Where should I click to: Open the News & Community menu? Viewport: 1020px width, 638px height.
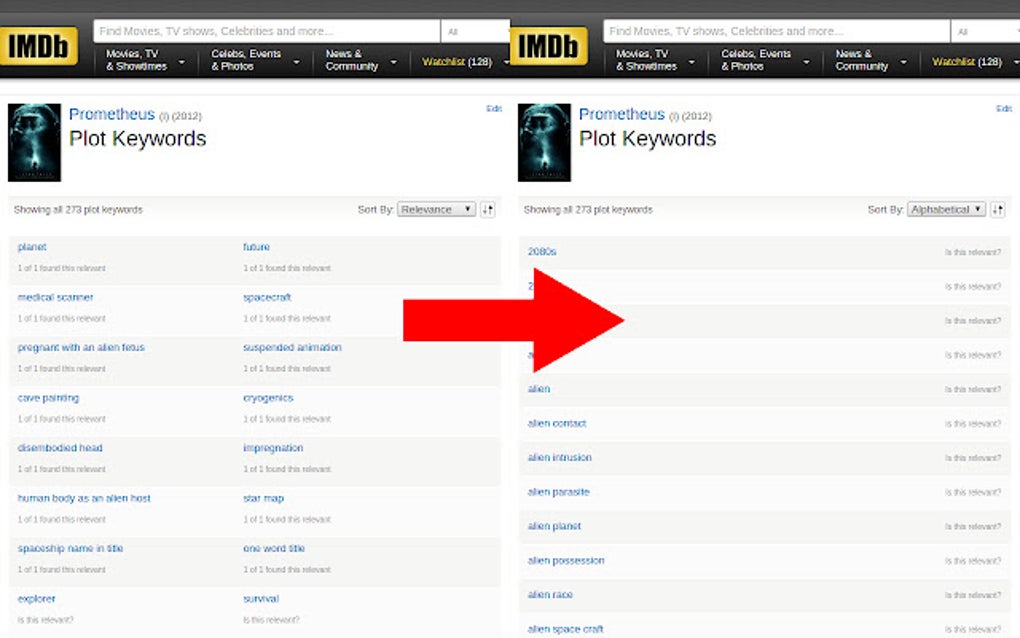tap(354, 60)
